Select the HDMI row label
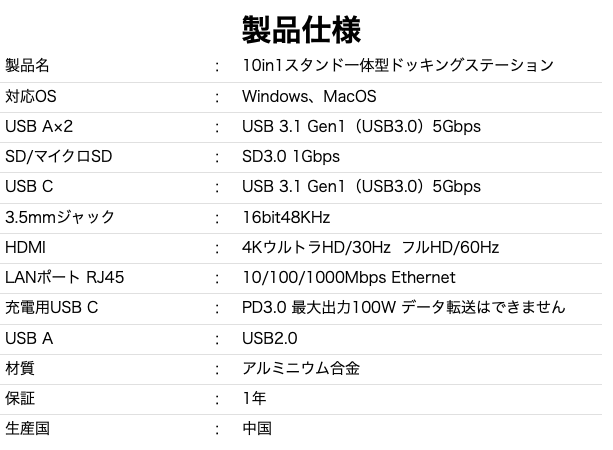This screenshot has height=450, width=613. point(25,247)
